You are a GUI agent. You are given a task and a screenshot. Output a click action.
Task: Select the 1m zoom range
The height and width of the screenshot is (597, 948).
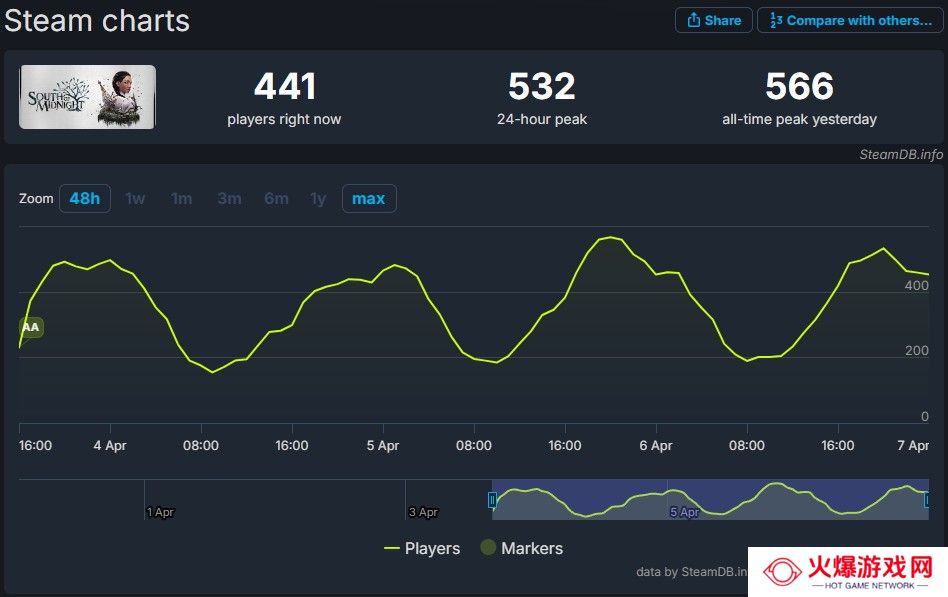coord(181,198)
